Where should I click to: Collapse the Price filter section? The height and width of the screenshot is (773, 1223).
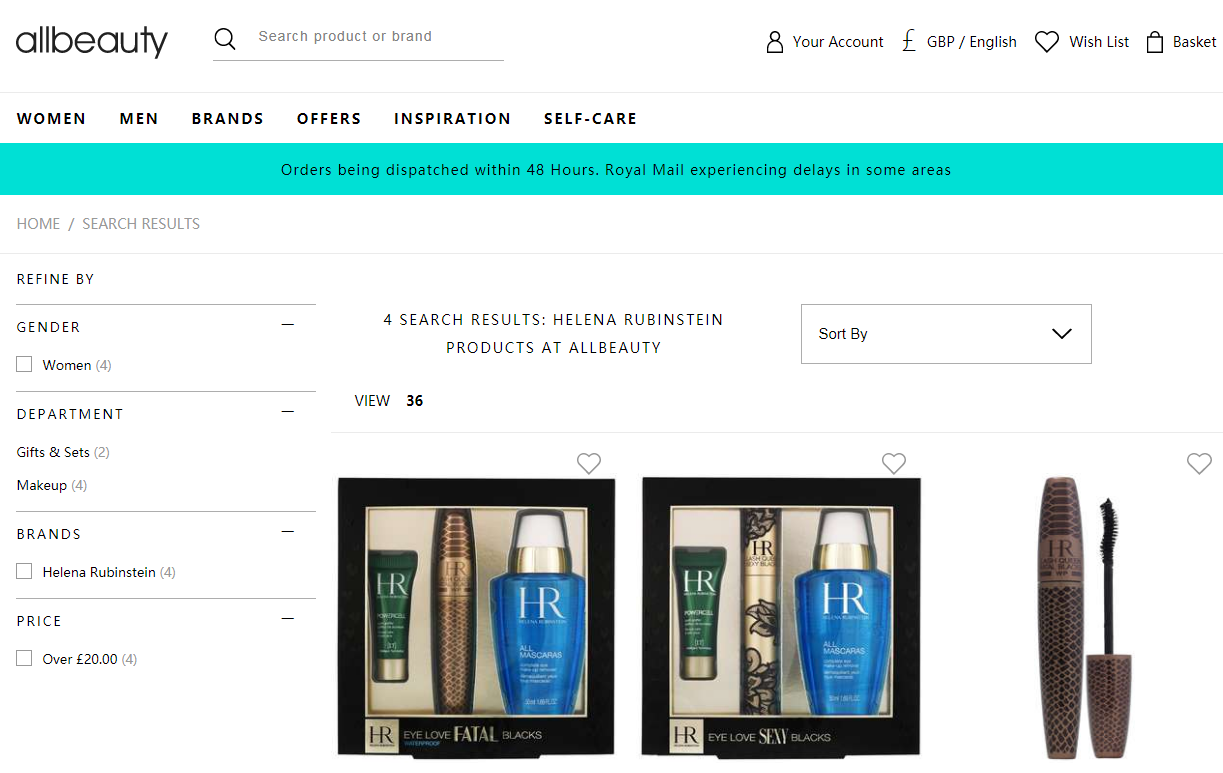tap(288, 619)
